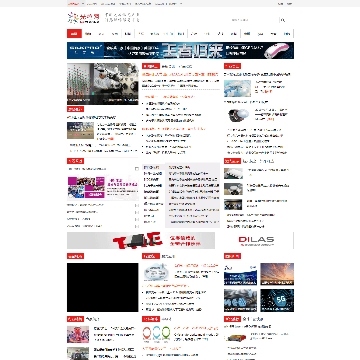
Task: Click the round camera lens product image
Action: point(239,116)
